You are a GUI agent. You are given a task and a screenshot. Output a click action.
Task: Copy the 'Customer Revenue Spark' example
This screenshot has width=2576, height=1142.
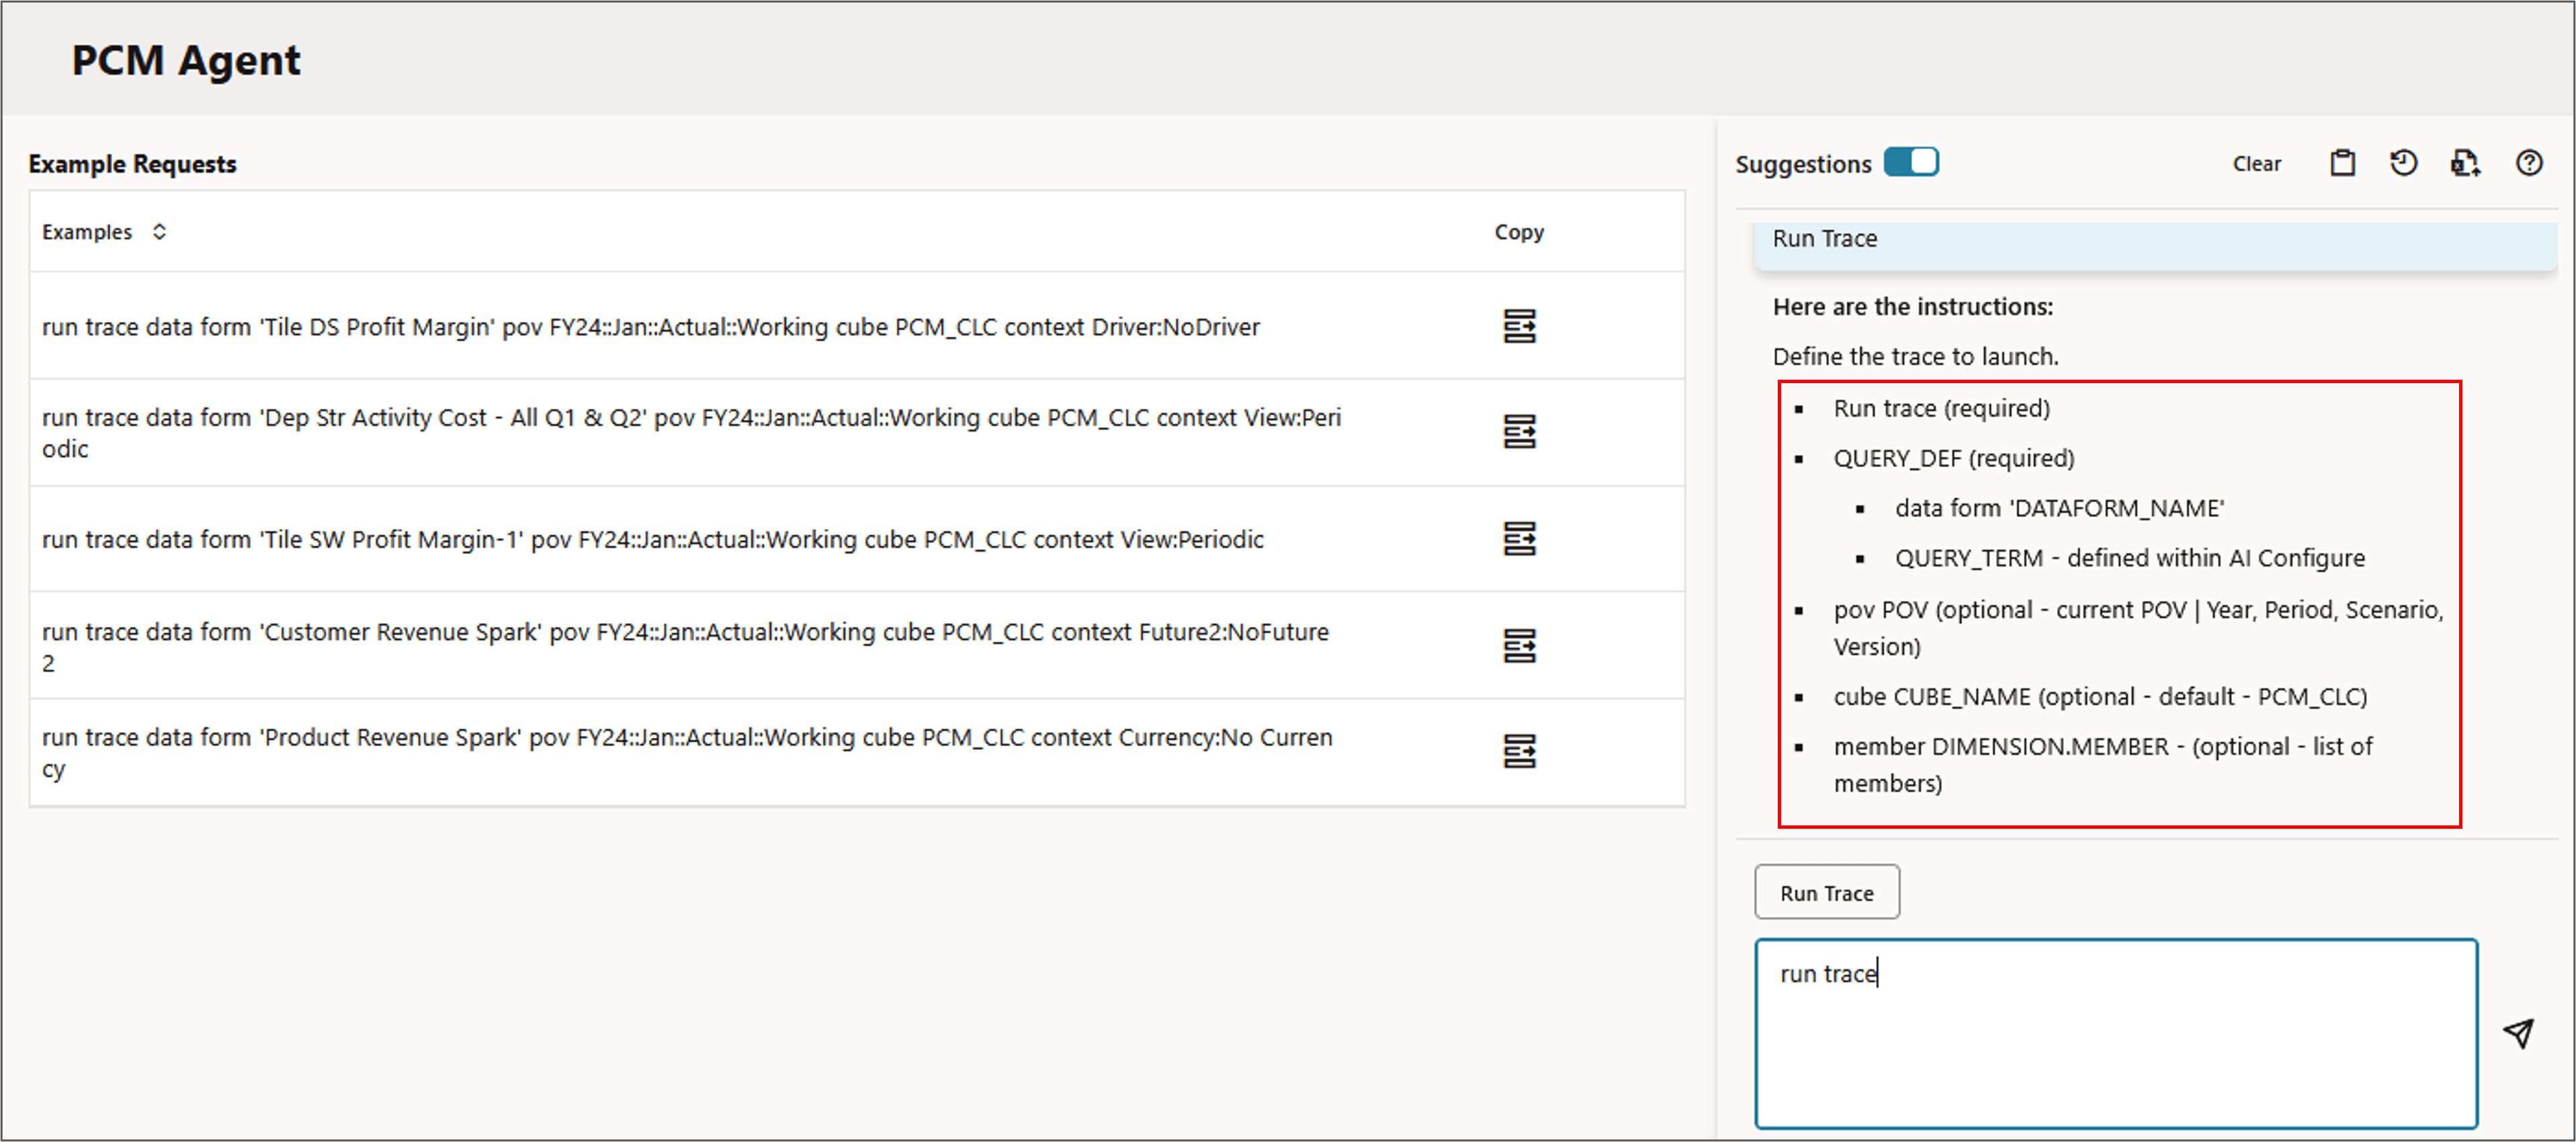pos(1519,646)
